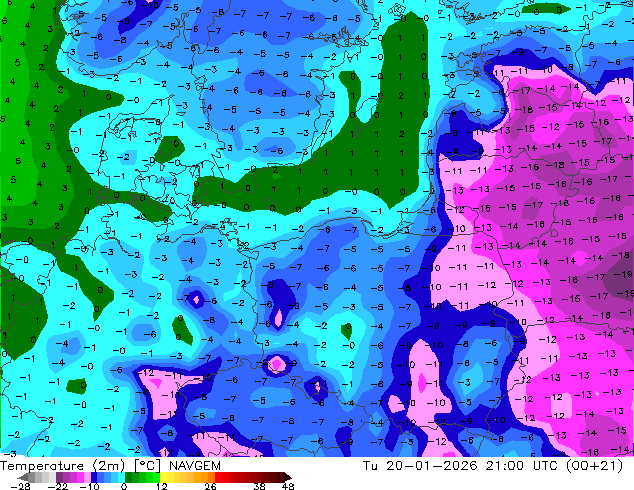The width and height of the screenshot is (634, 490).
Task: Click the '-28' legend scale label
Action: 20,486
